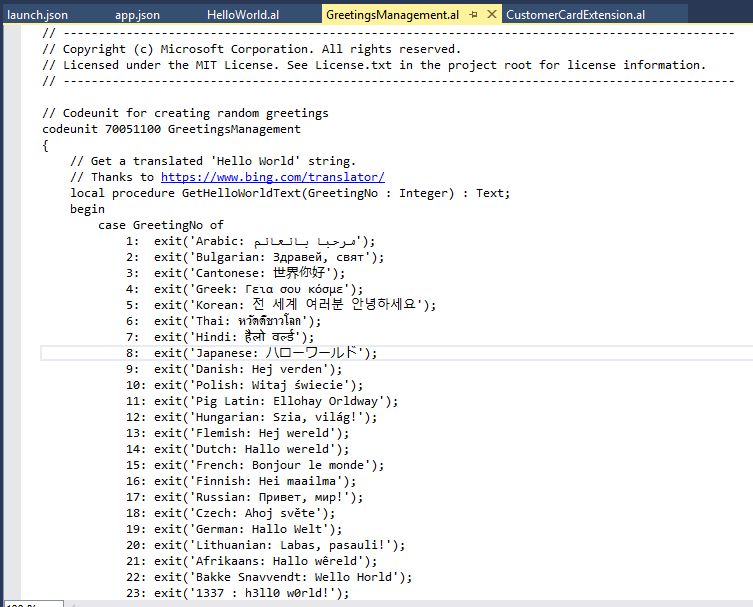
Task: Click the 'codeunit 70051100 GreetingsManagement' line
Action: click(x=171, y=129)
